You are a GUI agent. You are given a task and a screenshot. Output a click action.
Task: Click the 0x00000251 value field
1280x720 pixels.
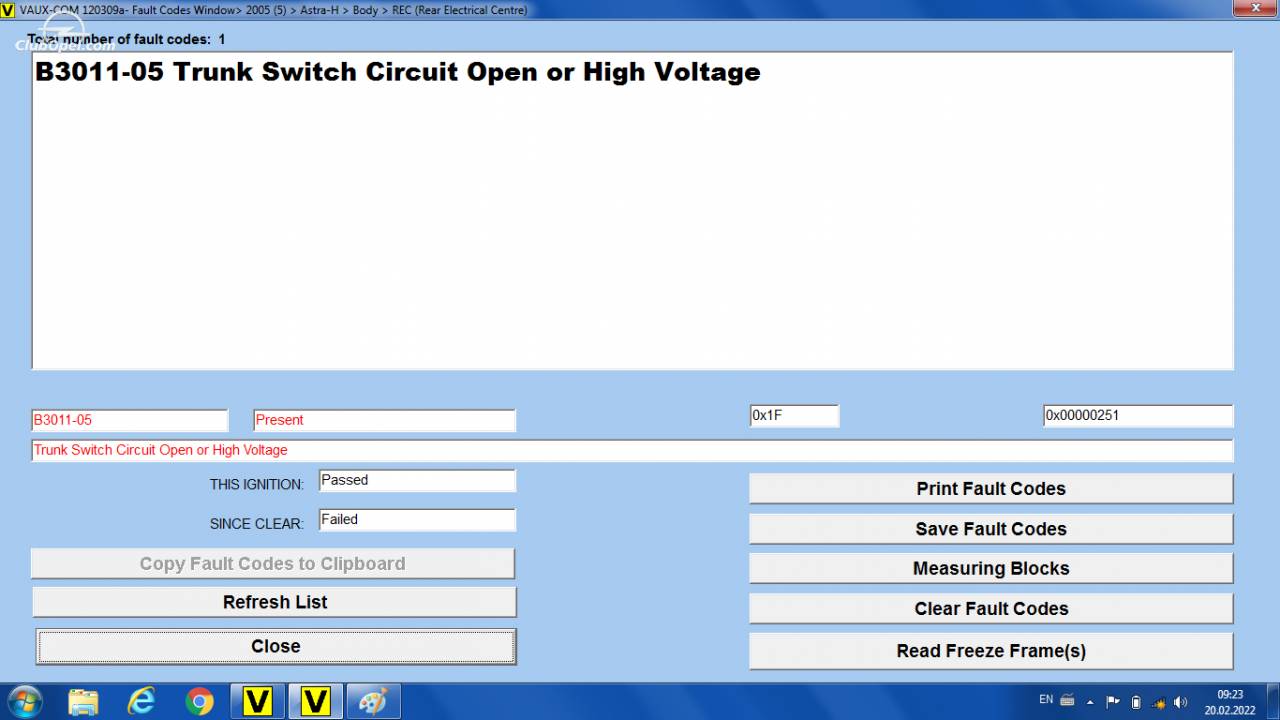(1138, 416)
